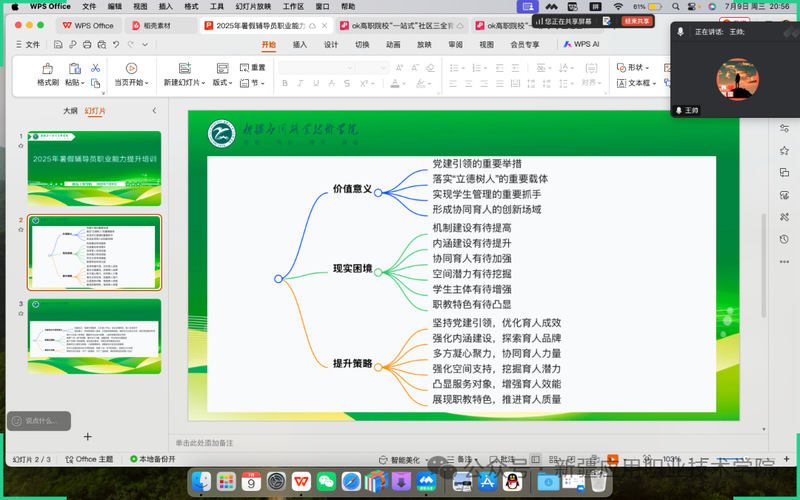Click the Undo arrow icon
Screen dimensions: 800x500
coord(117,45)
